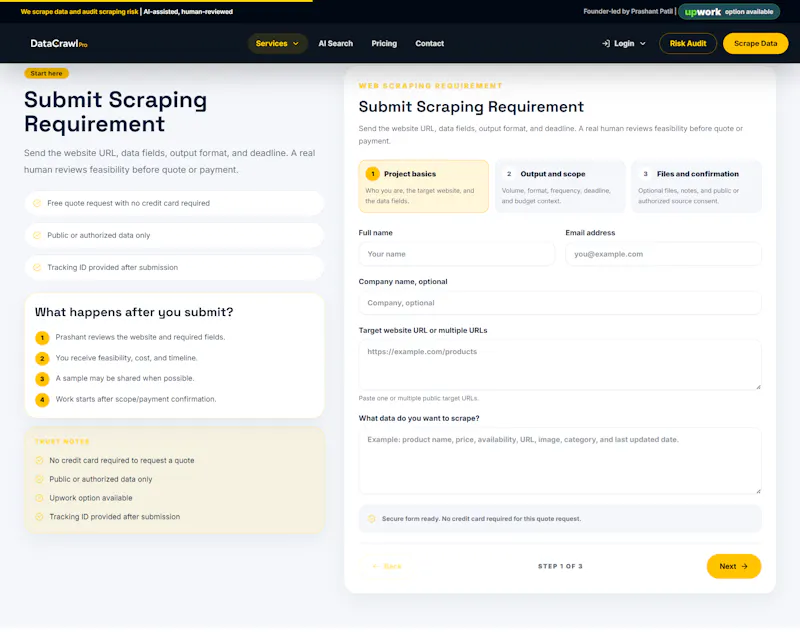Image resolution: width=800 pixels, height=632 pixels.
Task: Select the Output and scope step tab
Action: 560,186
